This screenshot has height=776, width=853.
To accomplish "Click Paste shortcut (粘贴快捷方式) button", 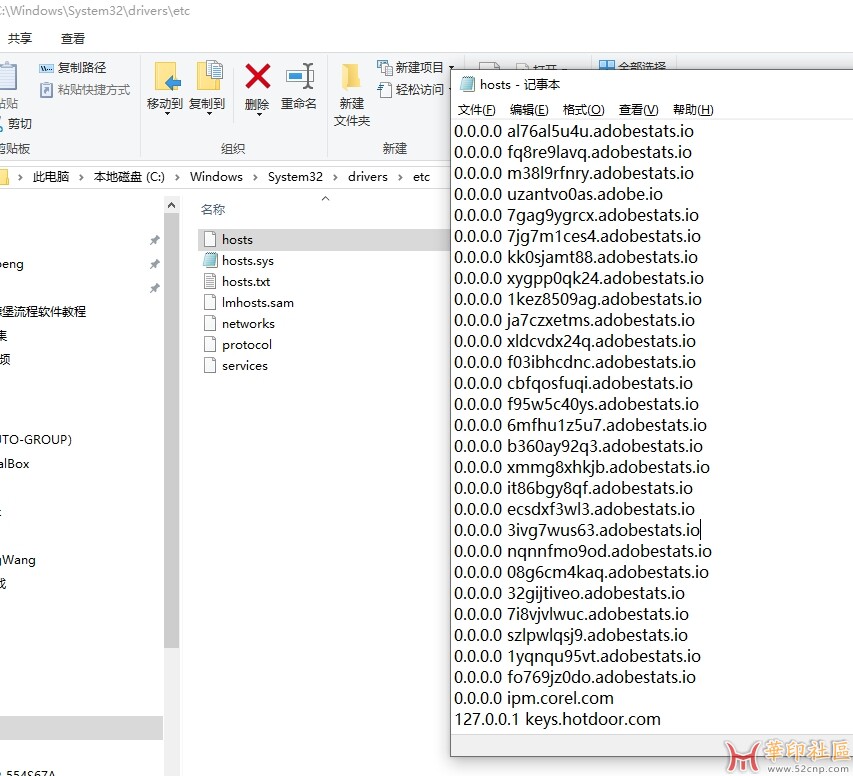I will (x=85, y=90).
